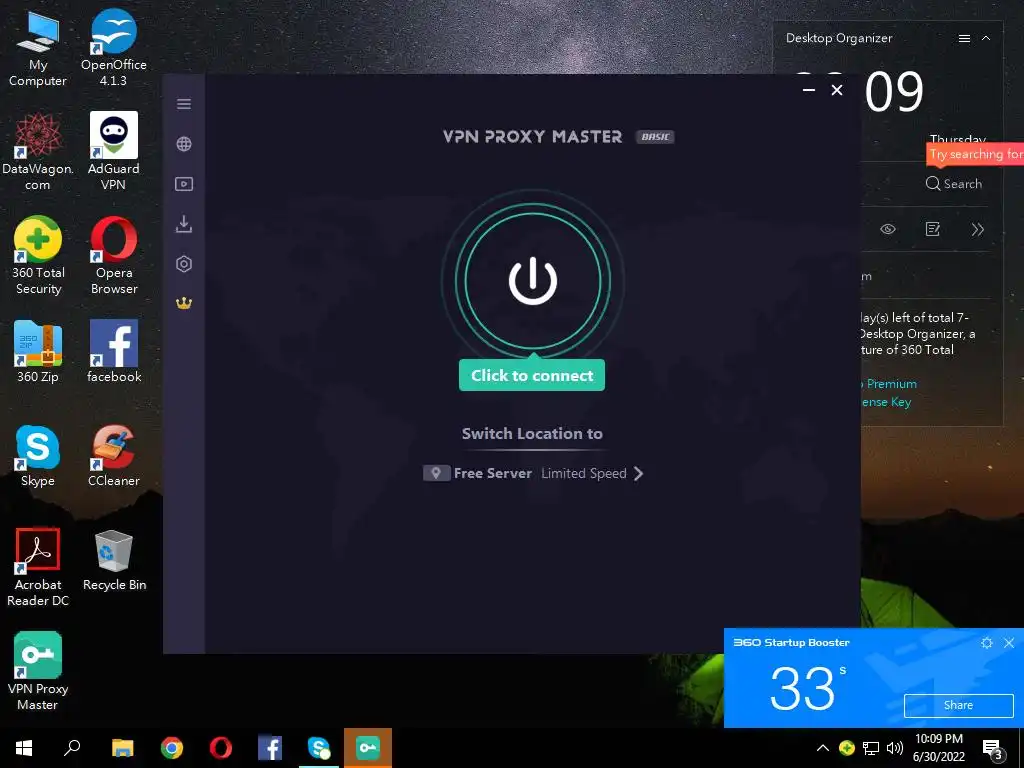The width and height of the screenshot is (1024, 768).
Task: Open the Windows Start menu
Action: point(24,748)
